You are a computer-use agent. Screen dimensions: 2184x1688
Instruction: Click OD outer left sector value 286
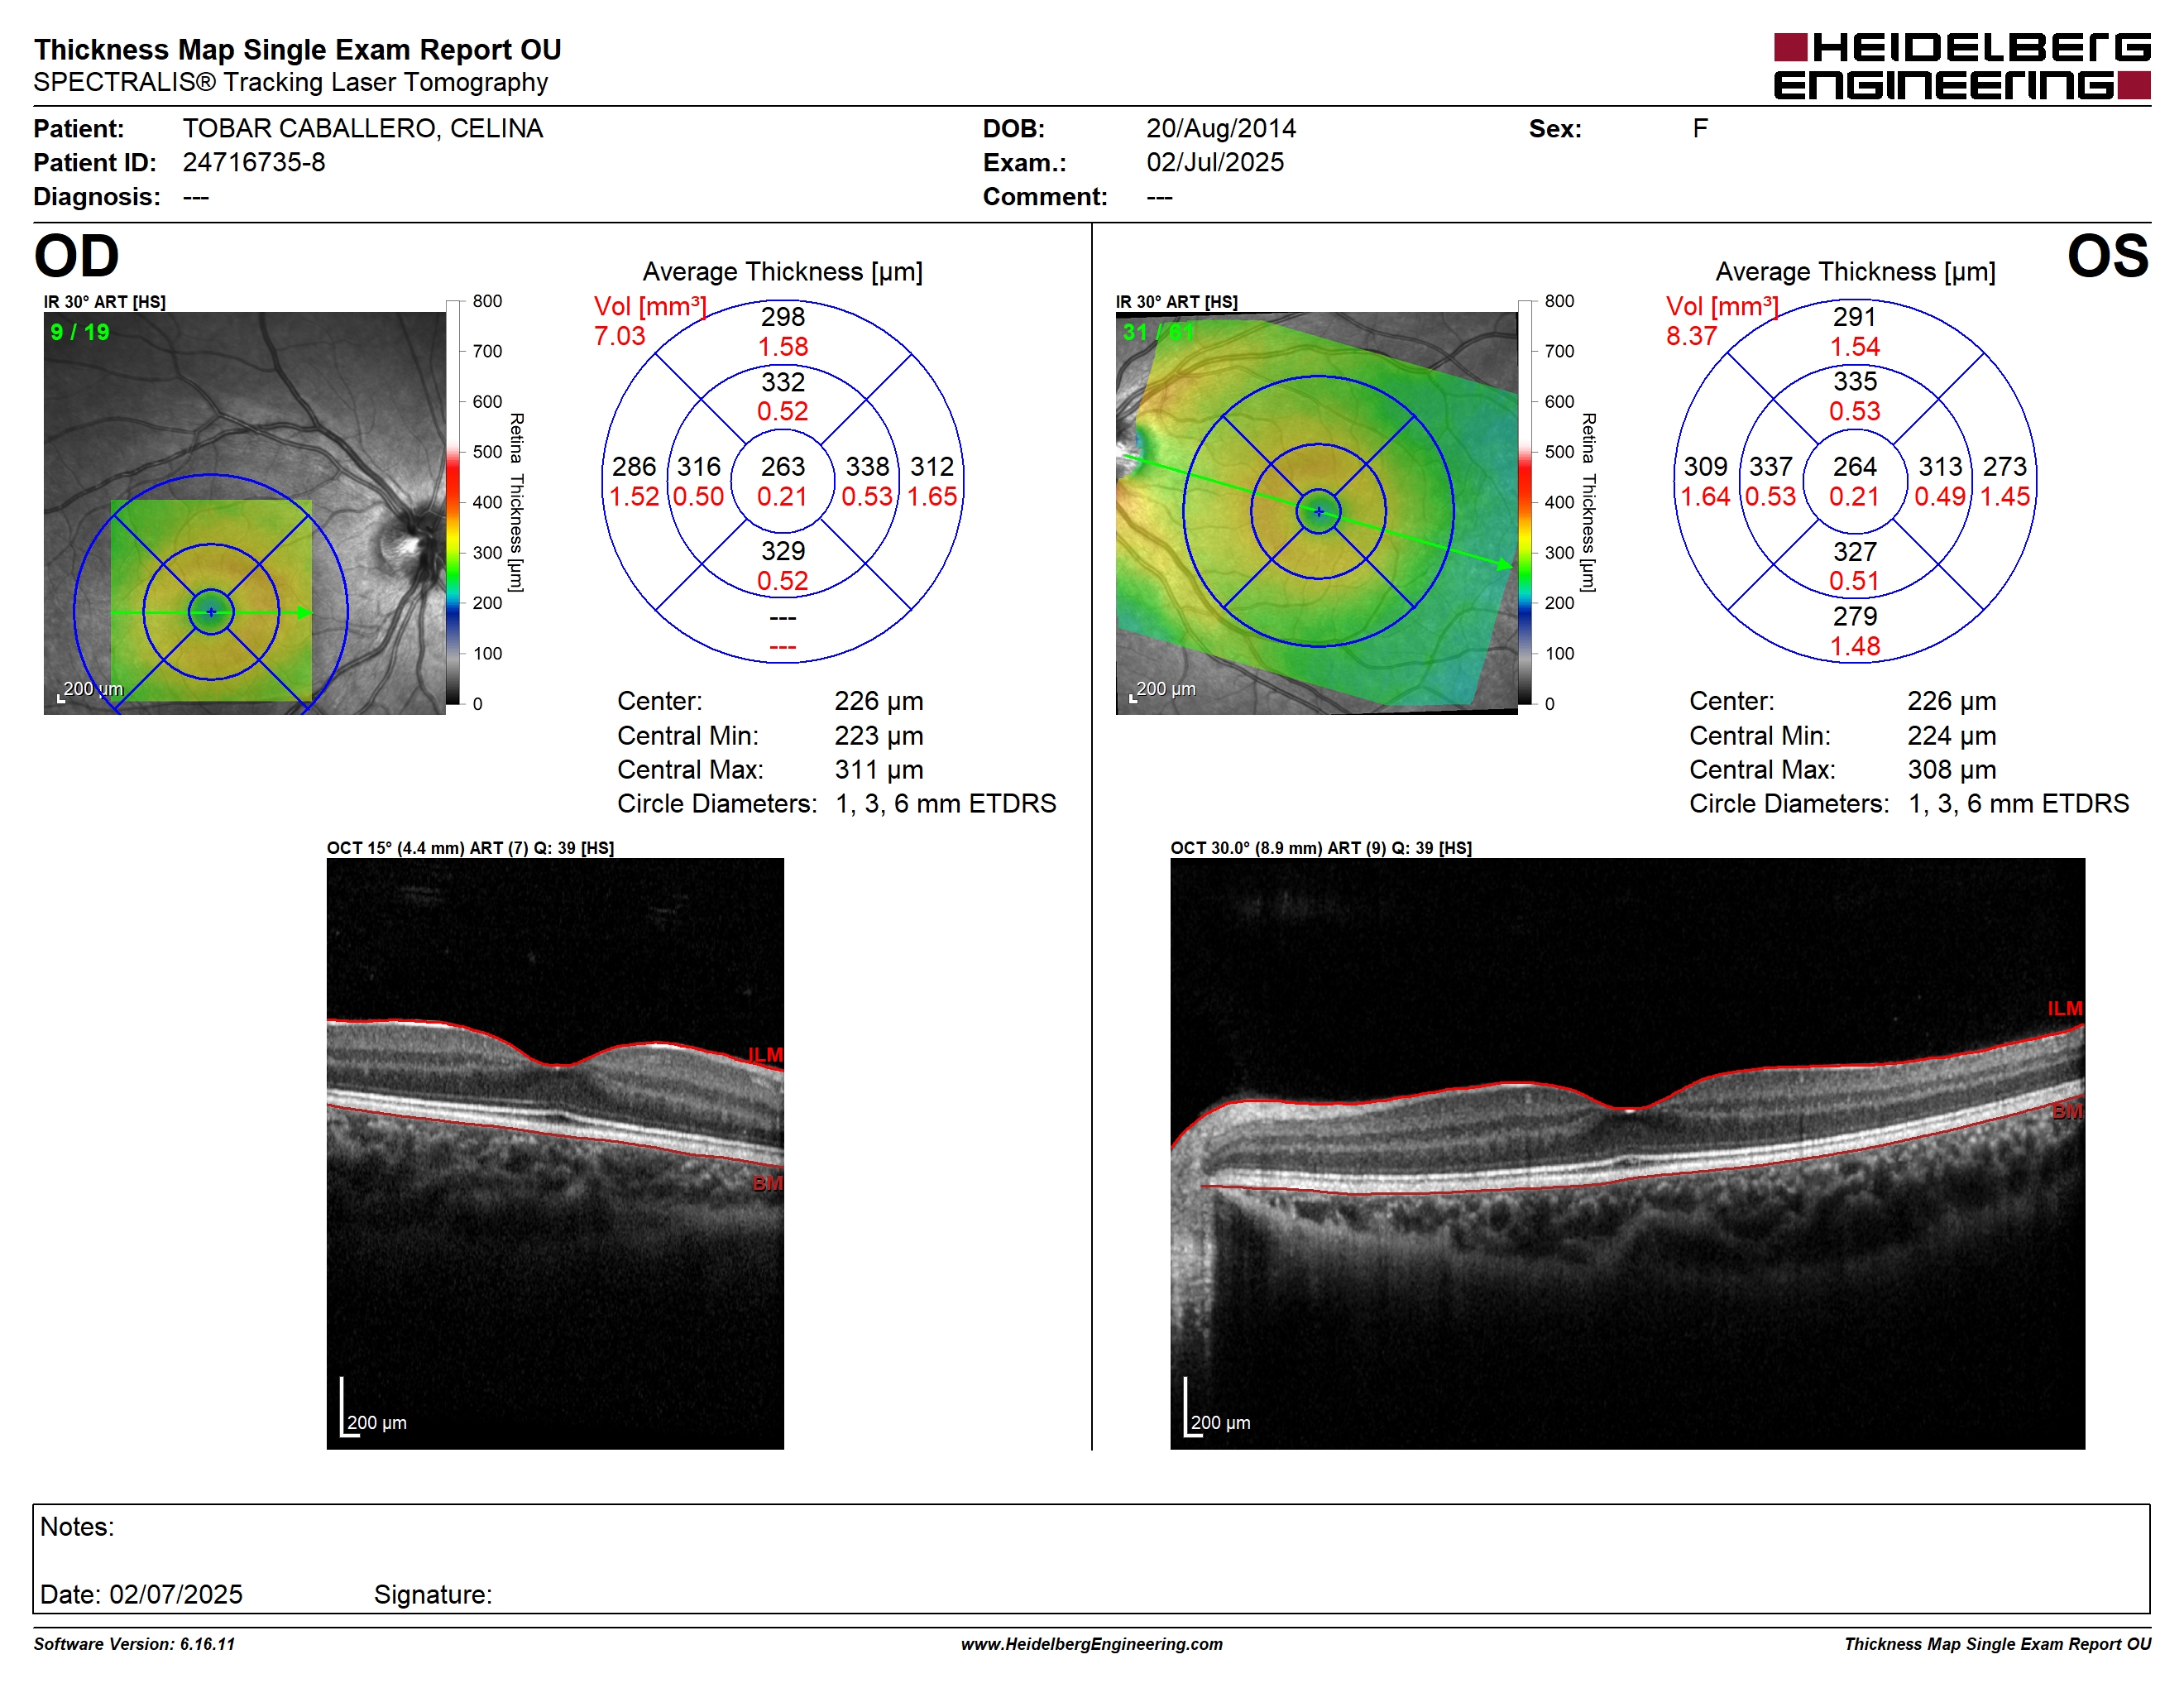point(634,466)
